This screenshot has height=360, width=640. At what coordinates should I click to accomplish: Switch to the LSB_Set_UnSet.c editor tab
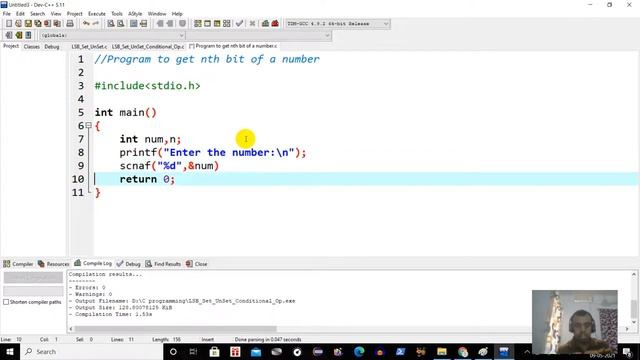89,47
